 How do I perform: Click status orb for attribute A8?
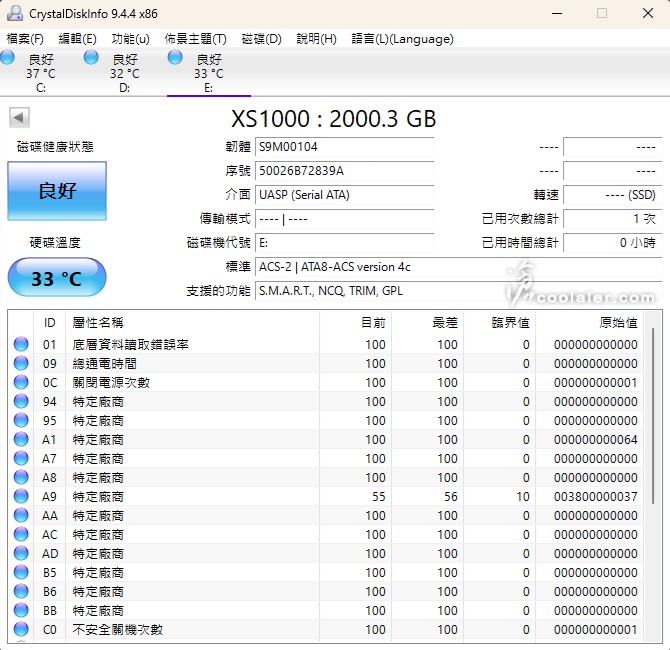[21, 477]
